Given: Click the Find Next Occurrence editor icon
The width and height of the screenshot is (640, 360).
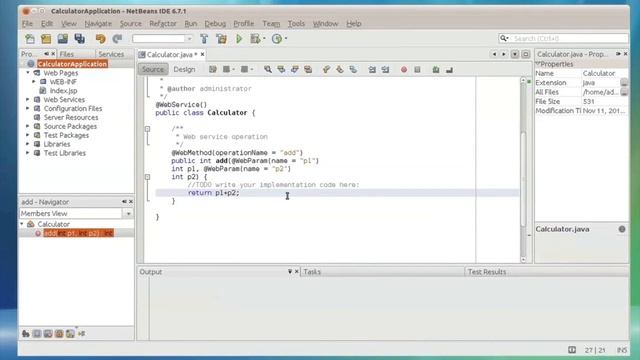Looking at the screenshot, I should 295,70.
